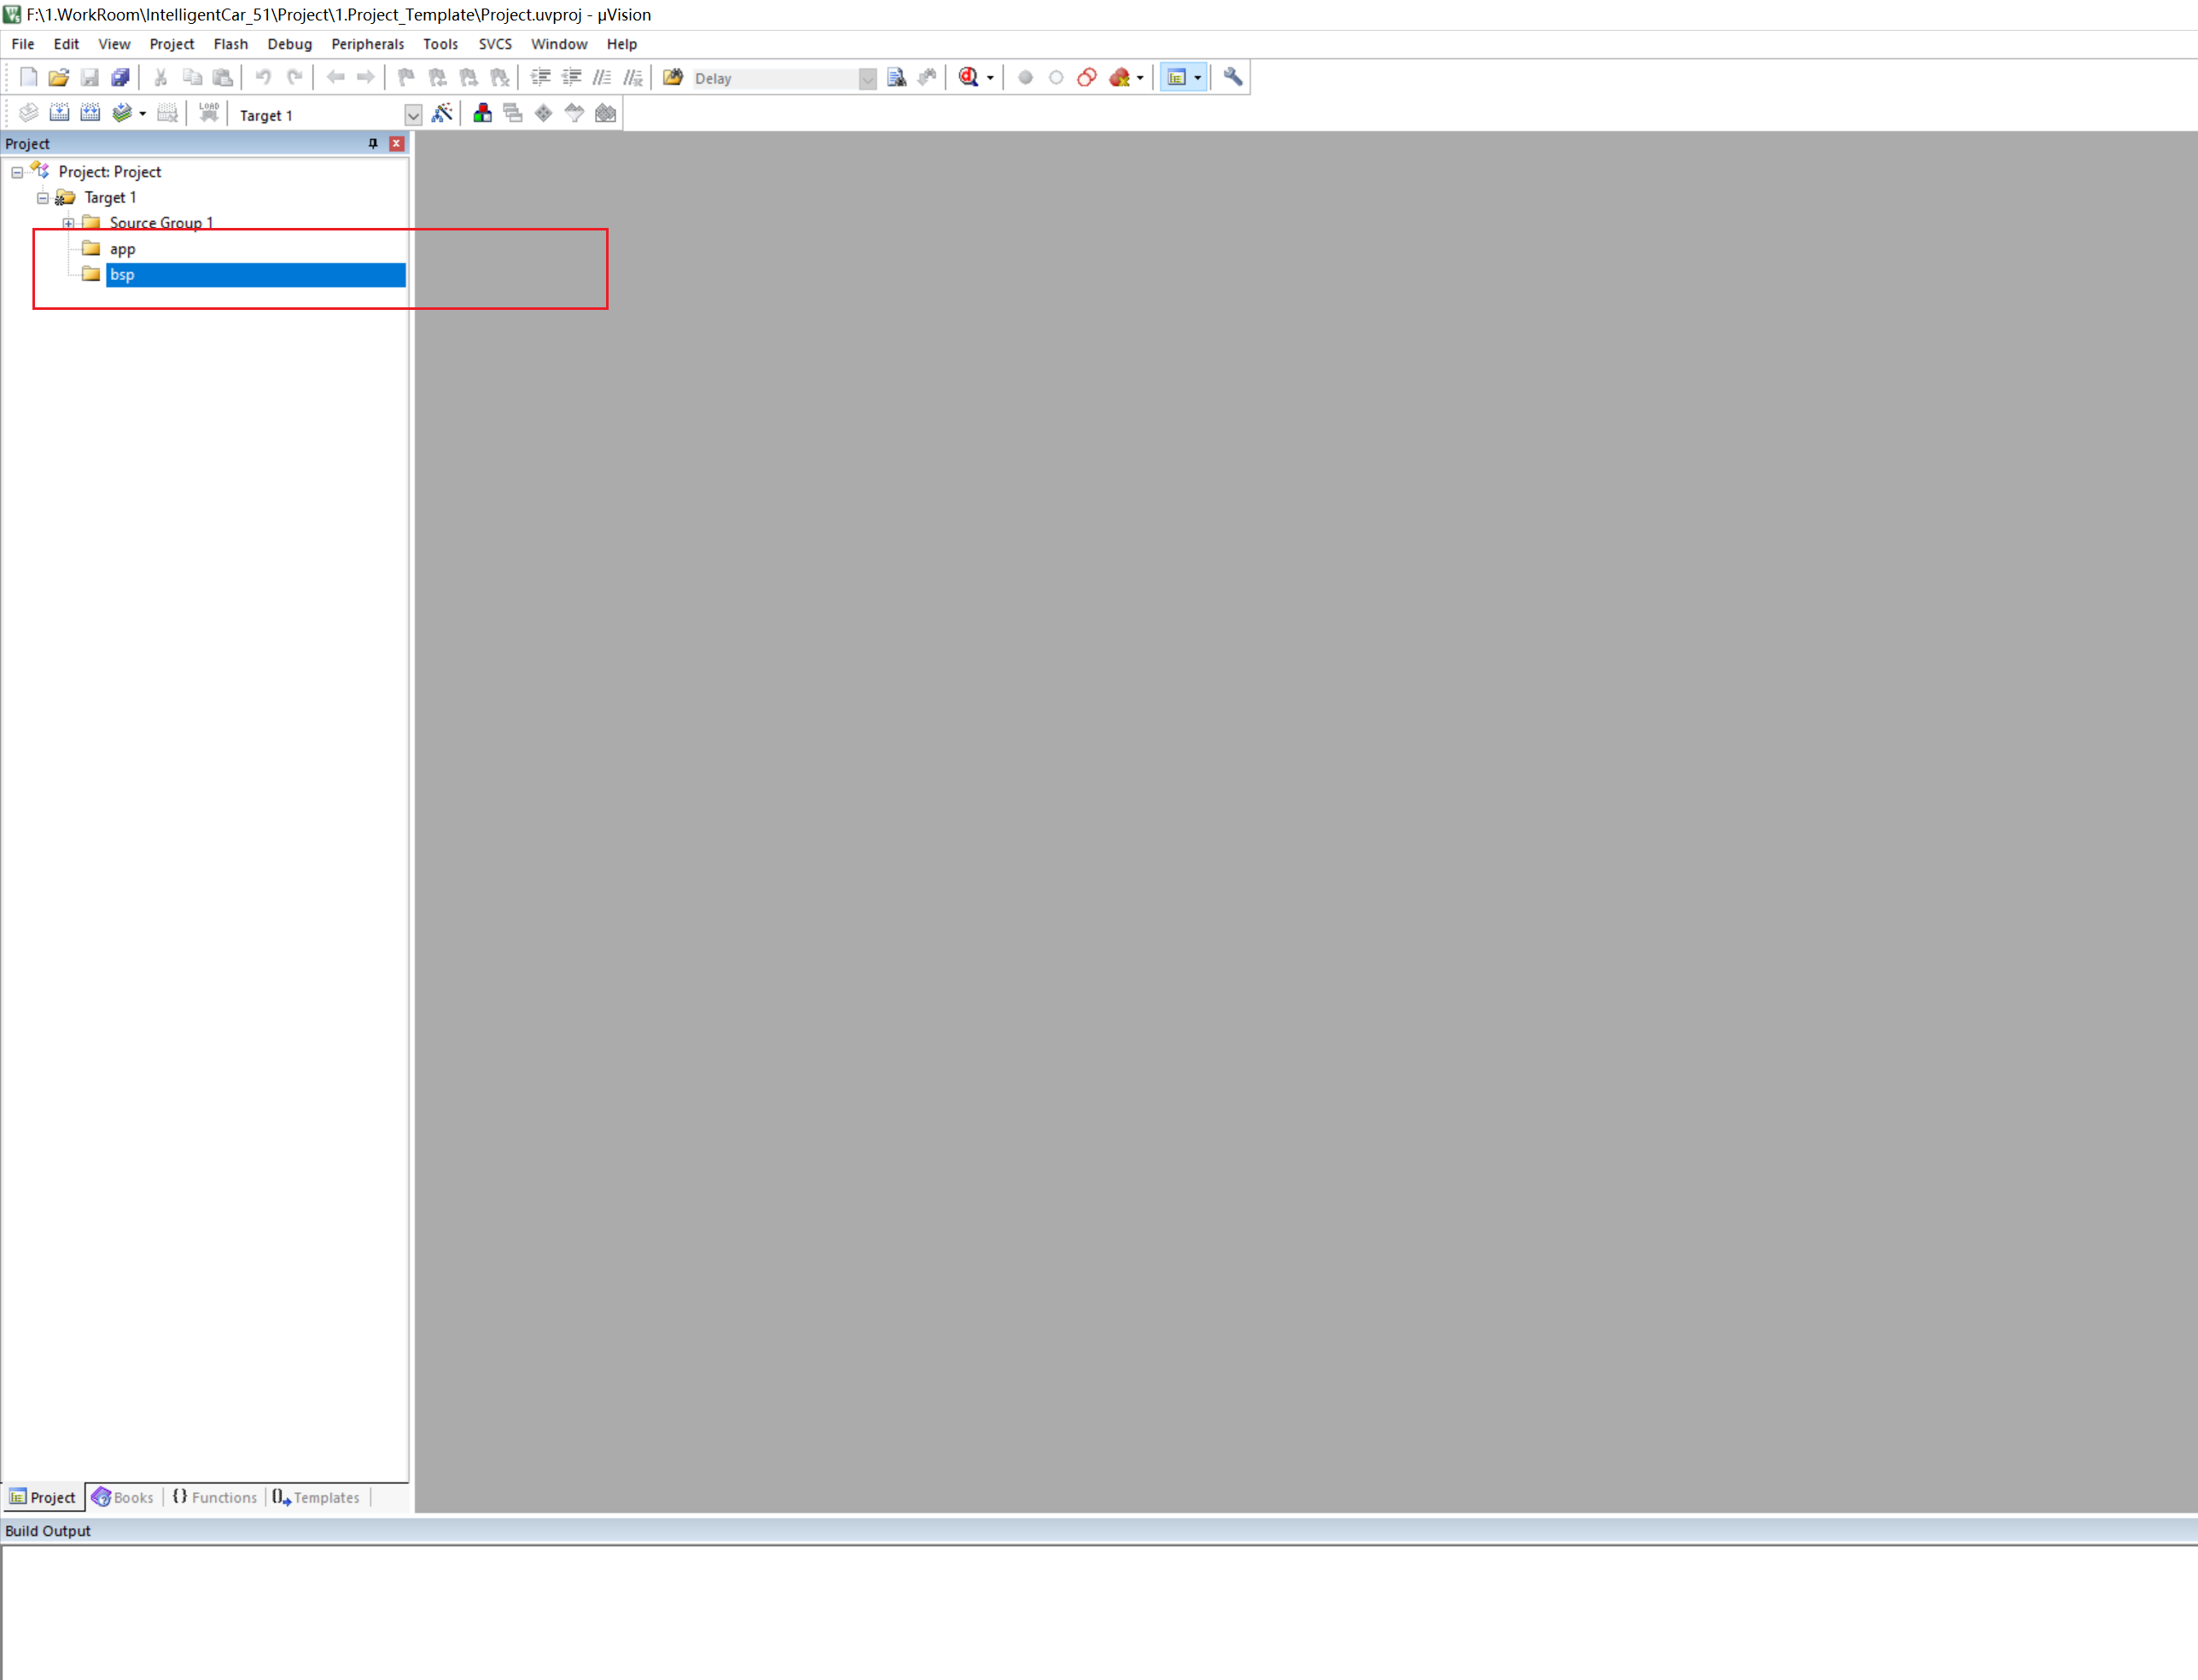This screenshot has width=2198, height=1680.
Task: Open the Edit menu
Action: tap(66, 44)
